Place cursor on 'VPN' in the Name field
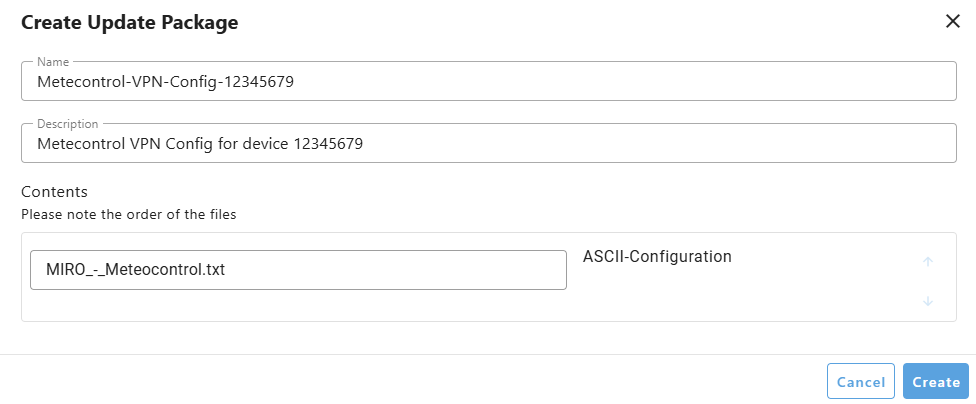This screenshot has height=404, width=976. click(148, 82)
